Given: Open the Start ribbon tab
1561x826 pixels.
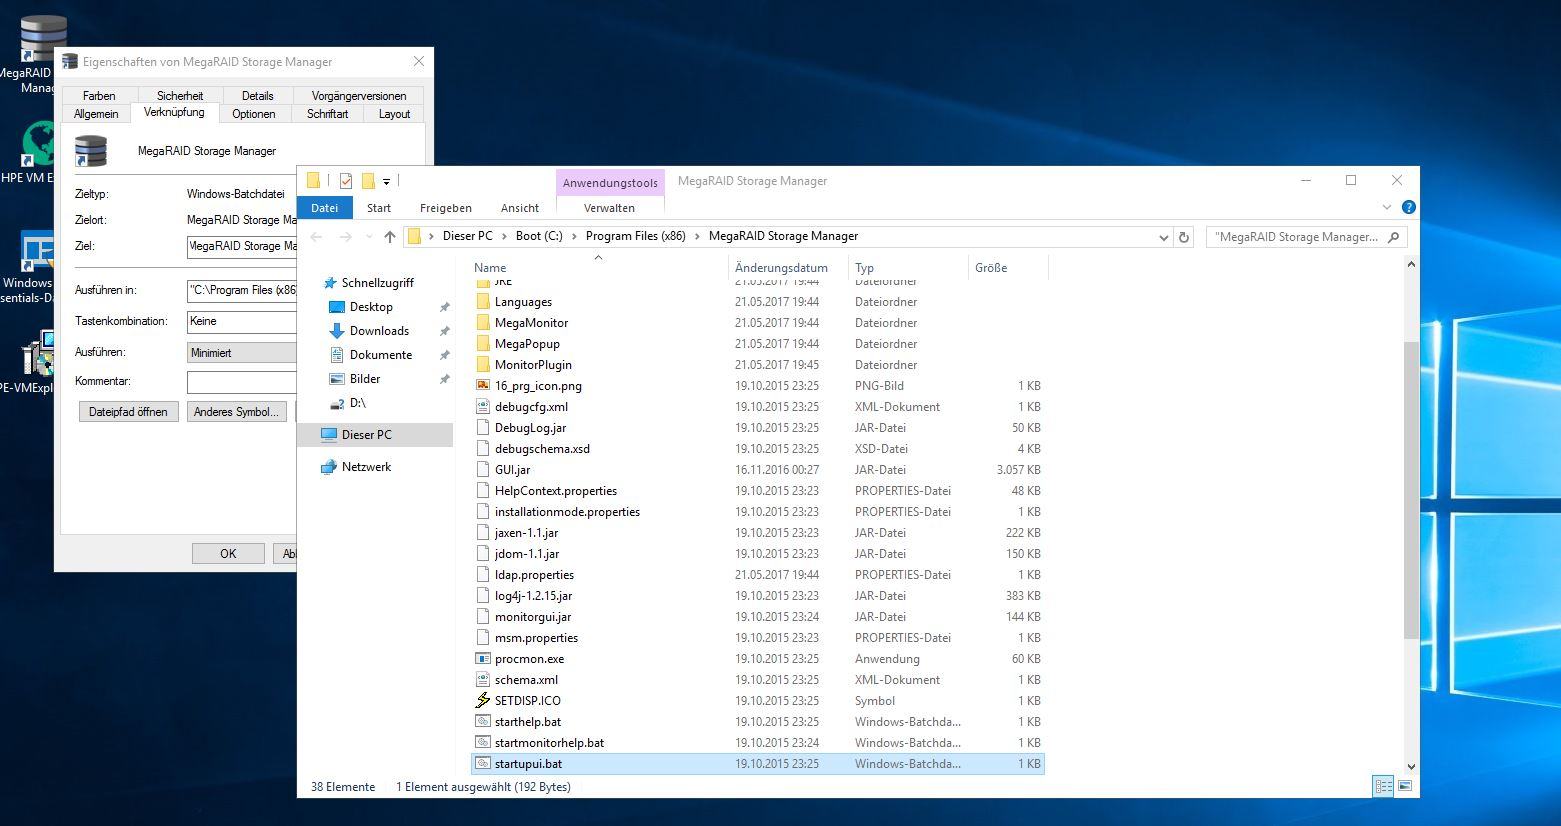Looking at the screenshot, I should pos(379,208).
